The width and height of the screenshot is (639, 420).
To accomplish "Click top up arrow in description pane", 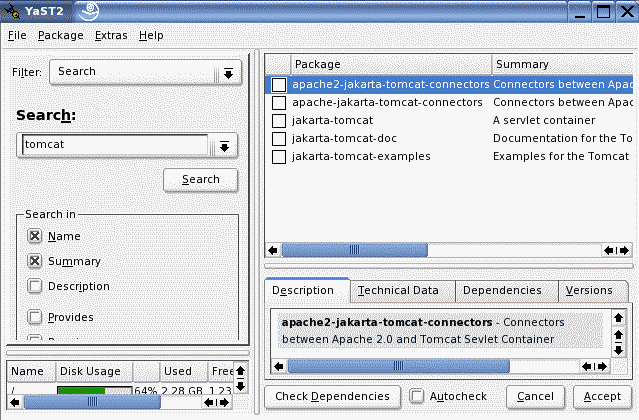I will pyautogui.click(x=618, y=318).
